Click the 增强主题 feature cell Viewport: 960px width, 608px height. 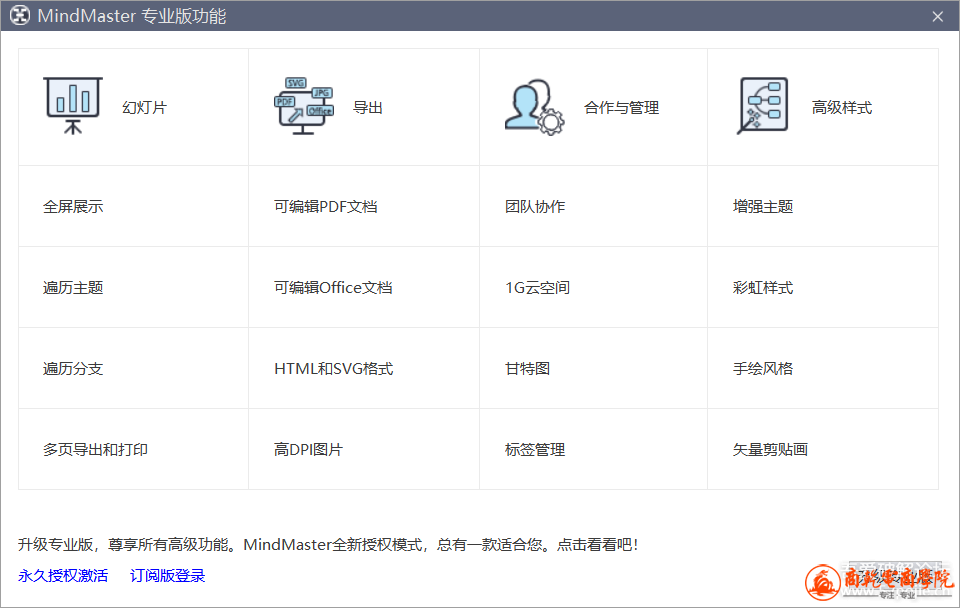[x=823, y=206]
